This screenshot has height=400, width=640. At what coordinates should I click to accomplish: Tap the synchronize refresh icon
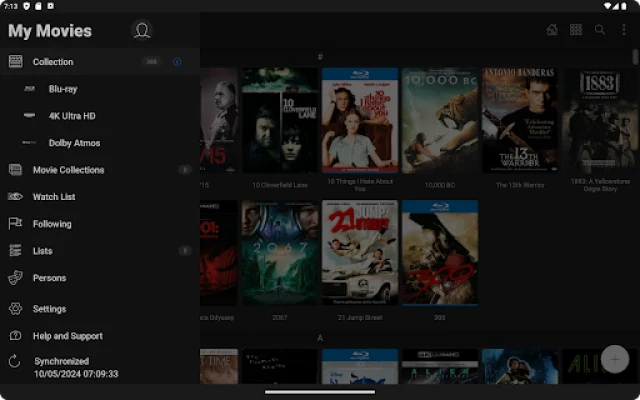tap(15, 361)
